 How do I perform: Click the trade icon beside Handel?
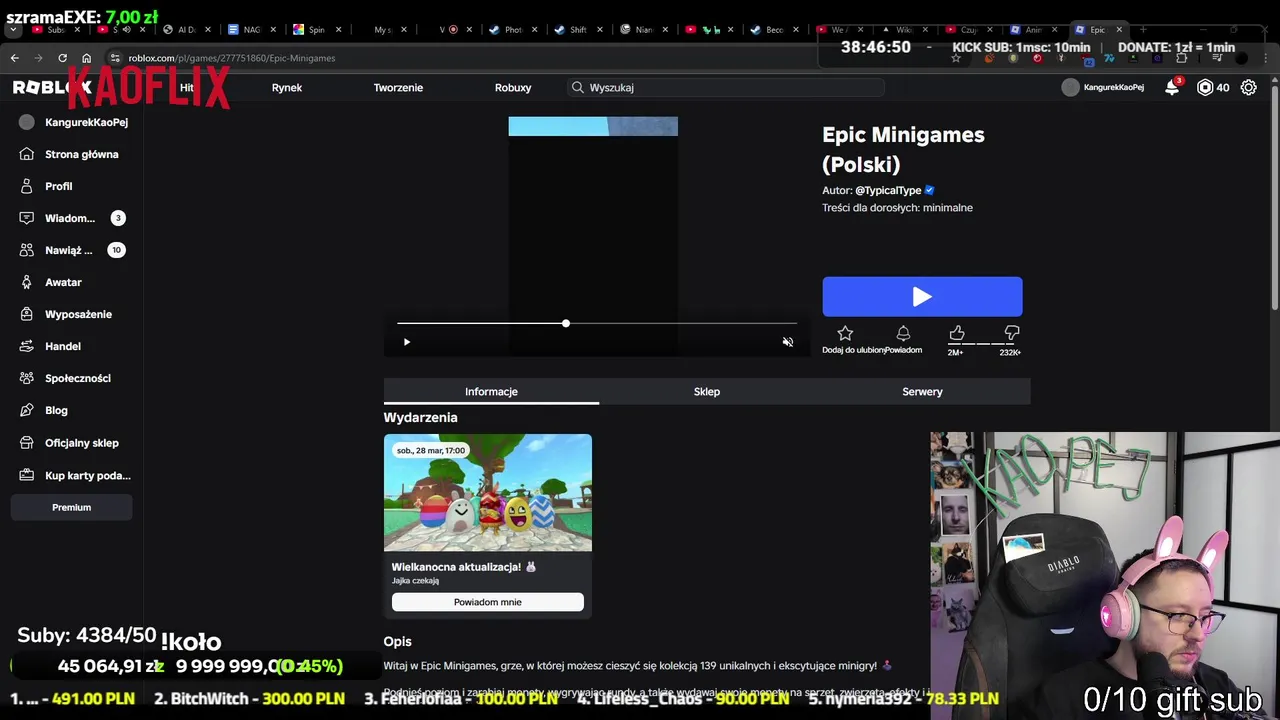point(27,346)
